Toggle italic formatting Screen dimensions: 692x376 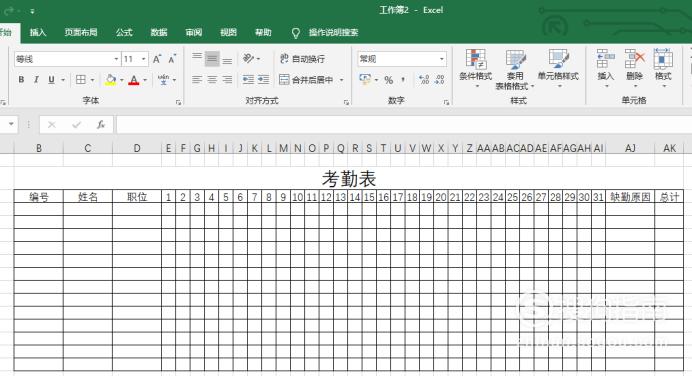36,80
